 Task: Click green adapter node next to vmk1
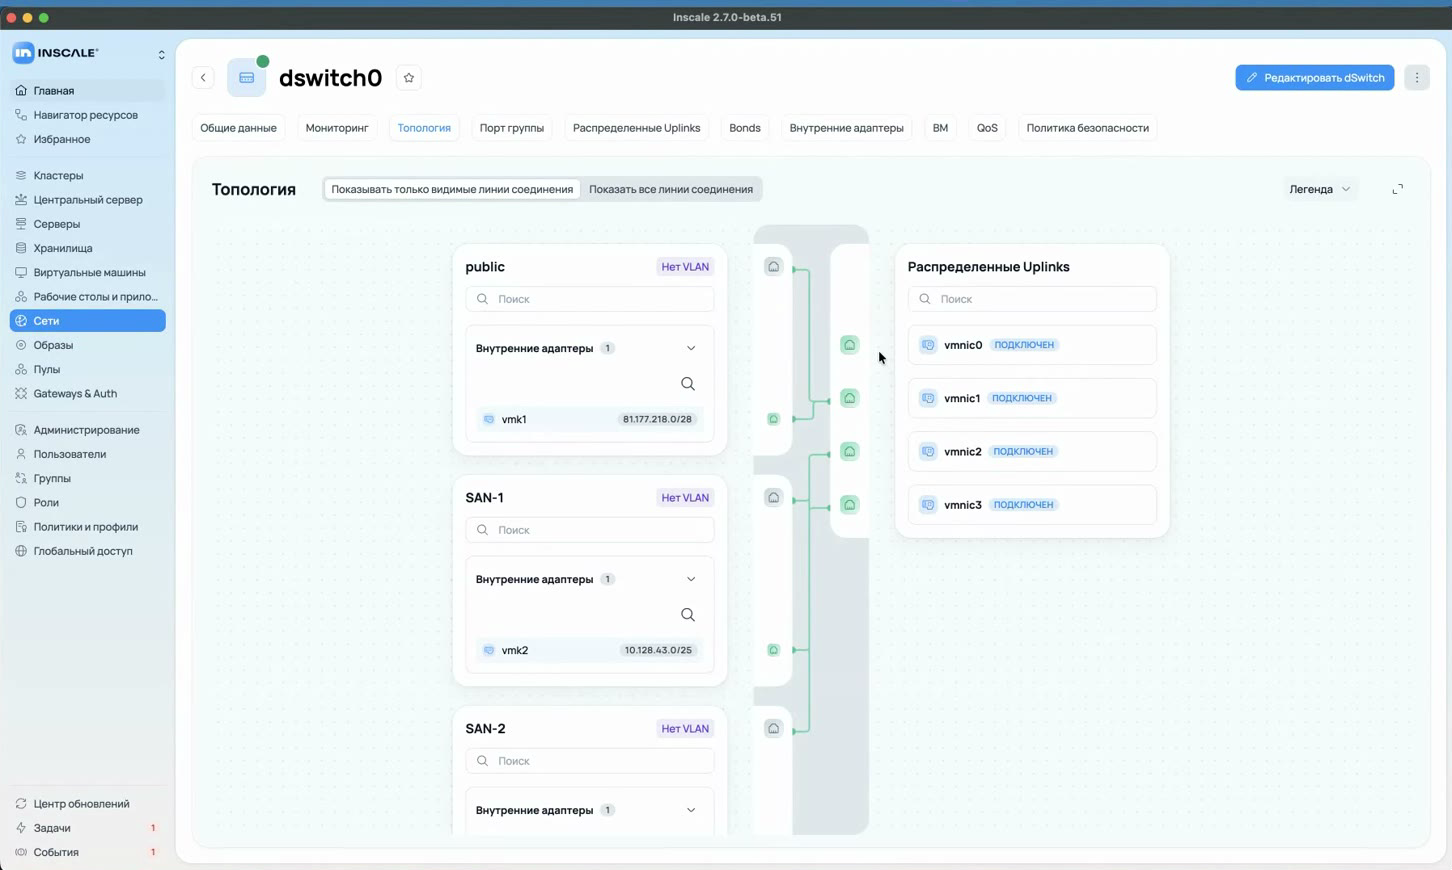point(773,419)
